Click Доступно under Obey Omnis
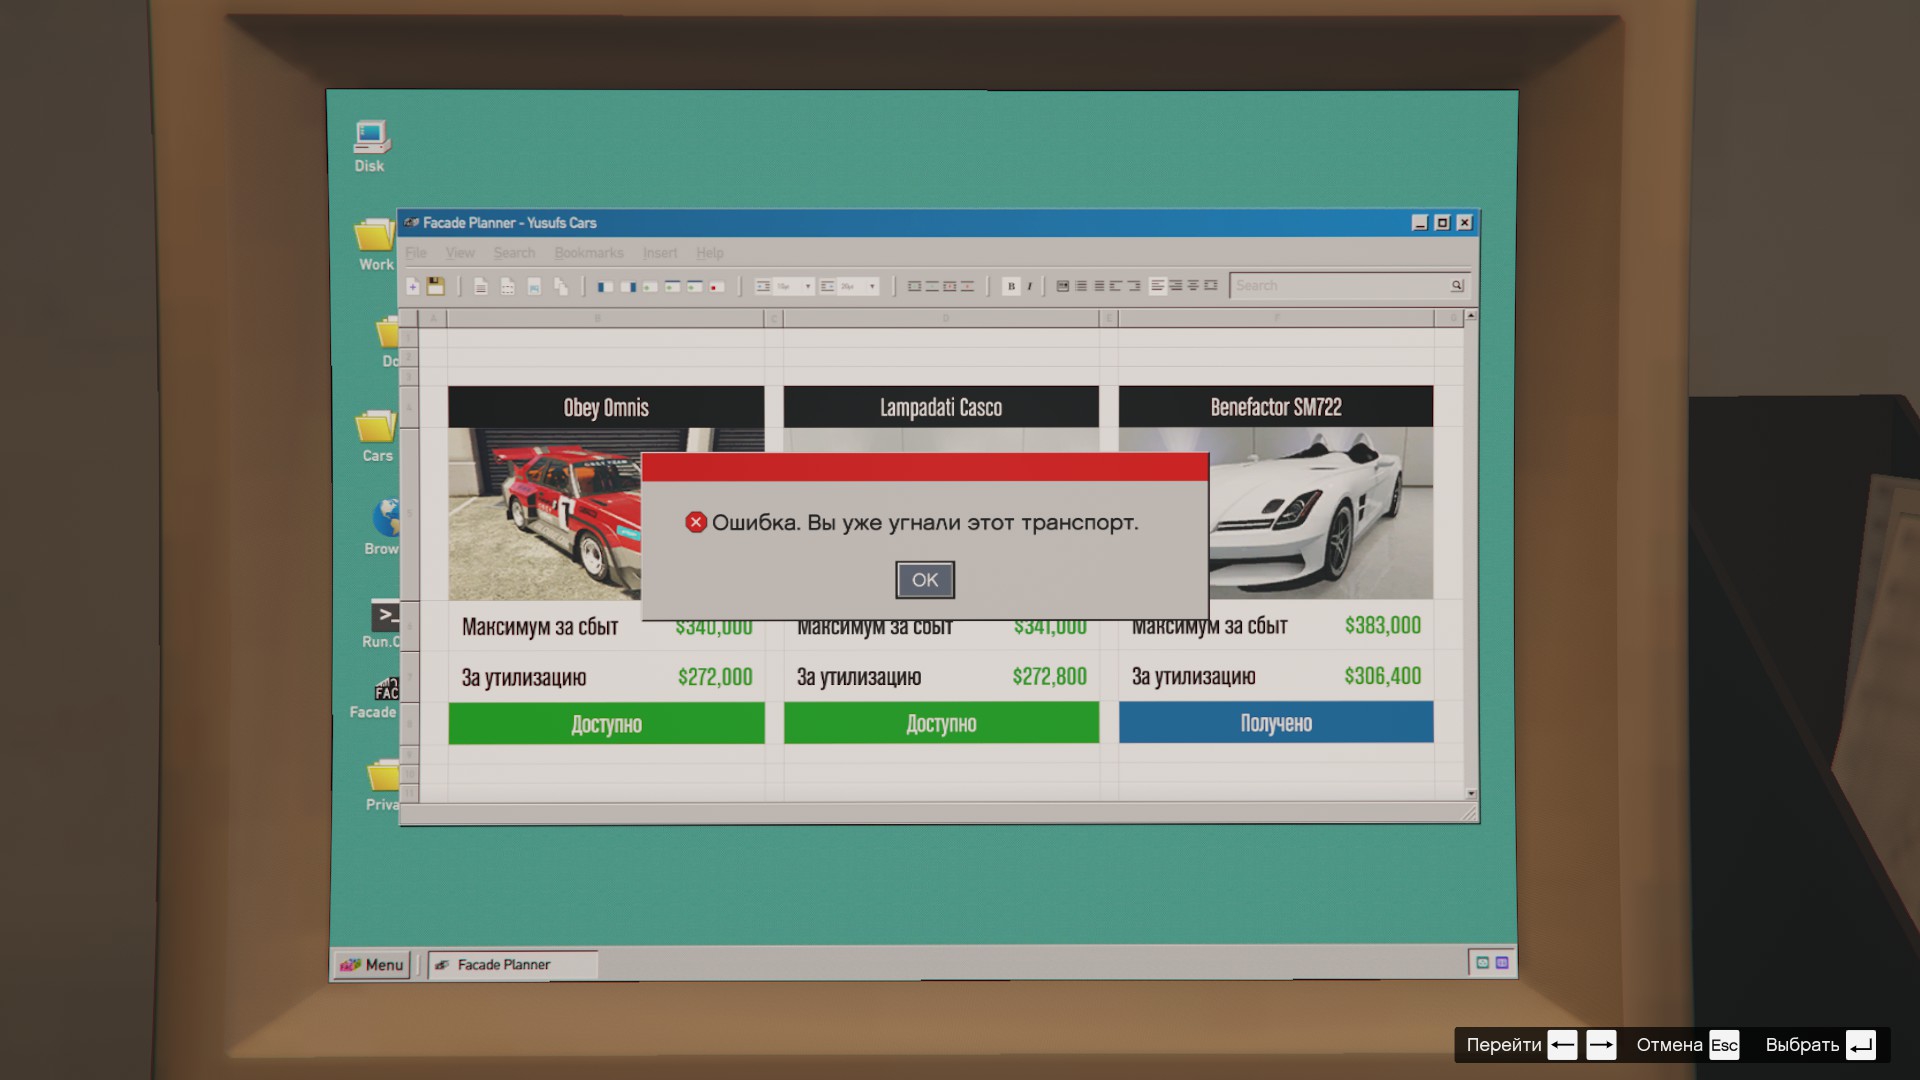 (x=606, y=724)
